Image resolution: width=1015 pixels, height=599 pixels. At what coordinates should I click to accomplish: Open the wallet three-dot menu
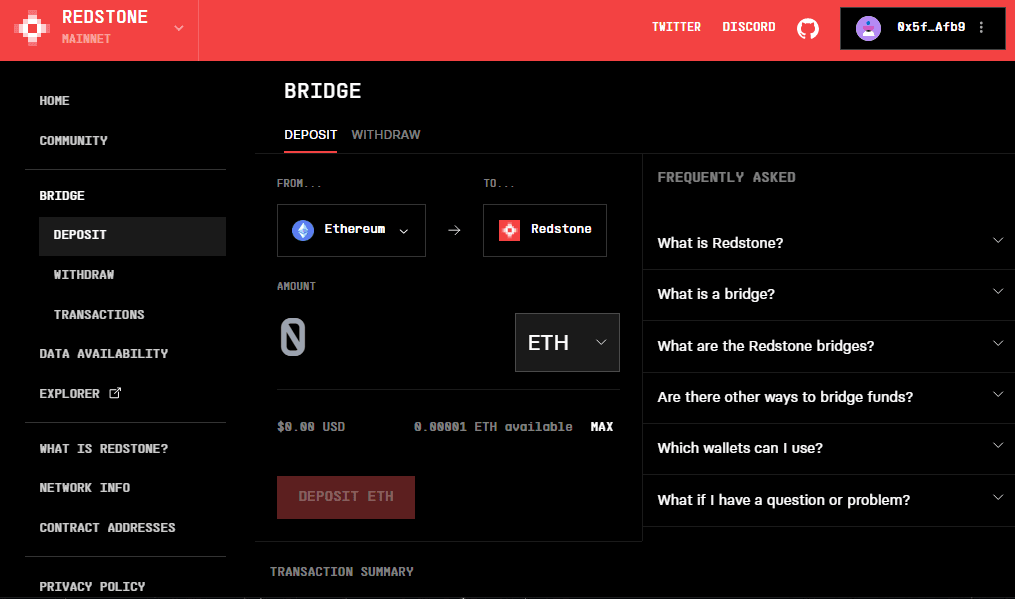pyautogui.click(x=981, y=27)
